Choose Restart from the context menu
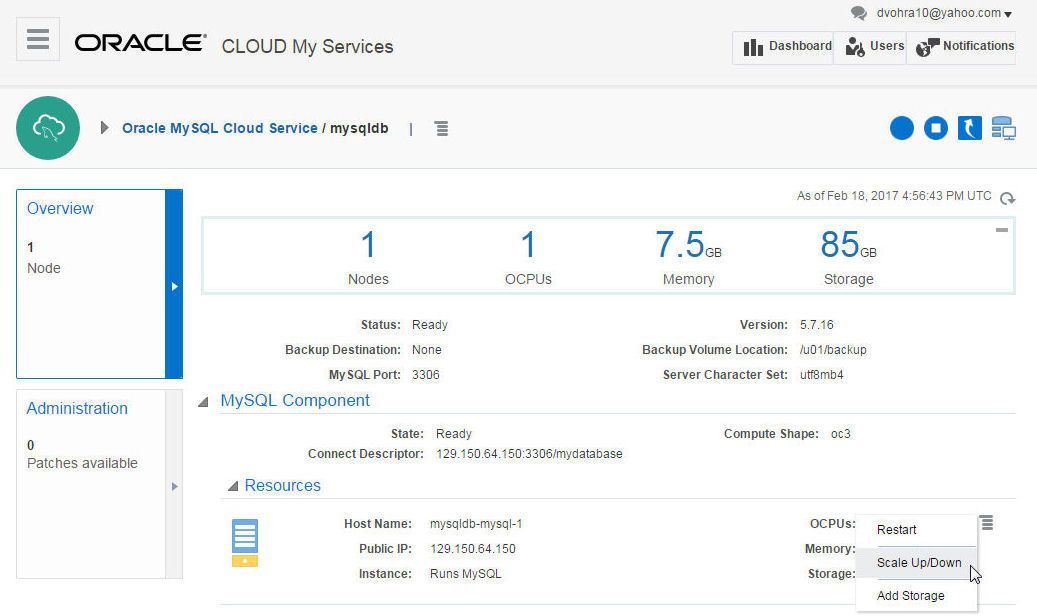 pos(916,530)
